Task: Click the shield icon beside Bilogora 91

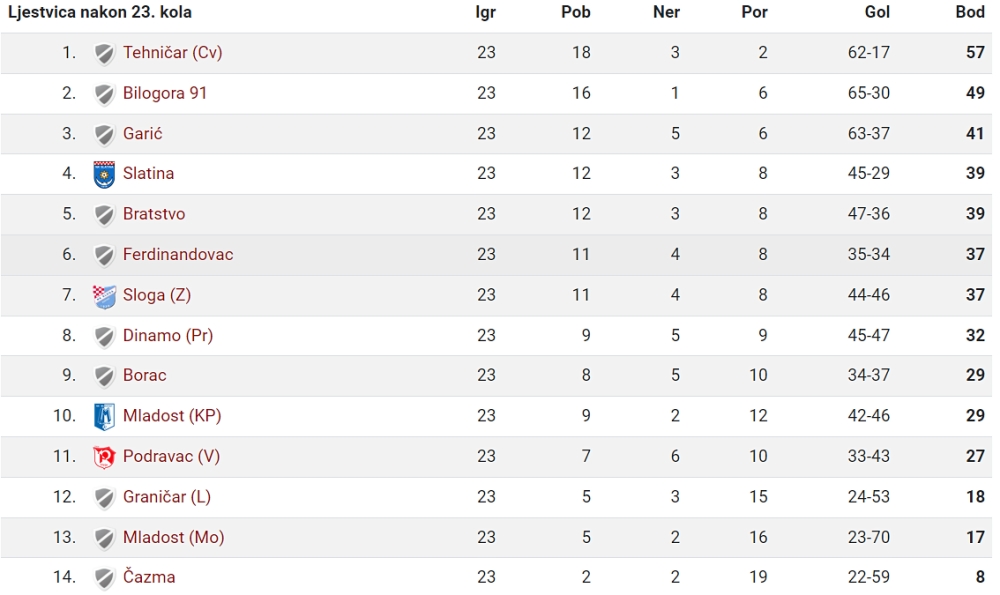Action: [104, 94]
